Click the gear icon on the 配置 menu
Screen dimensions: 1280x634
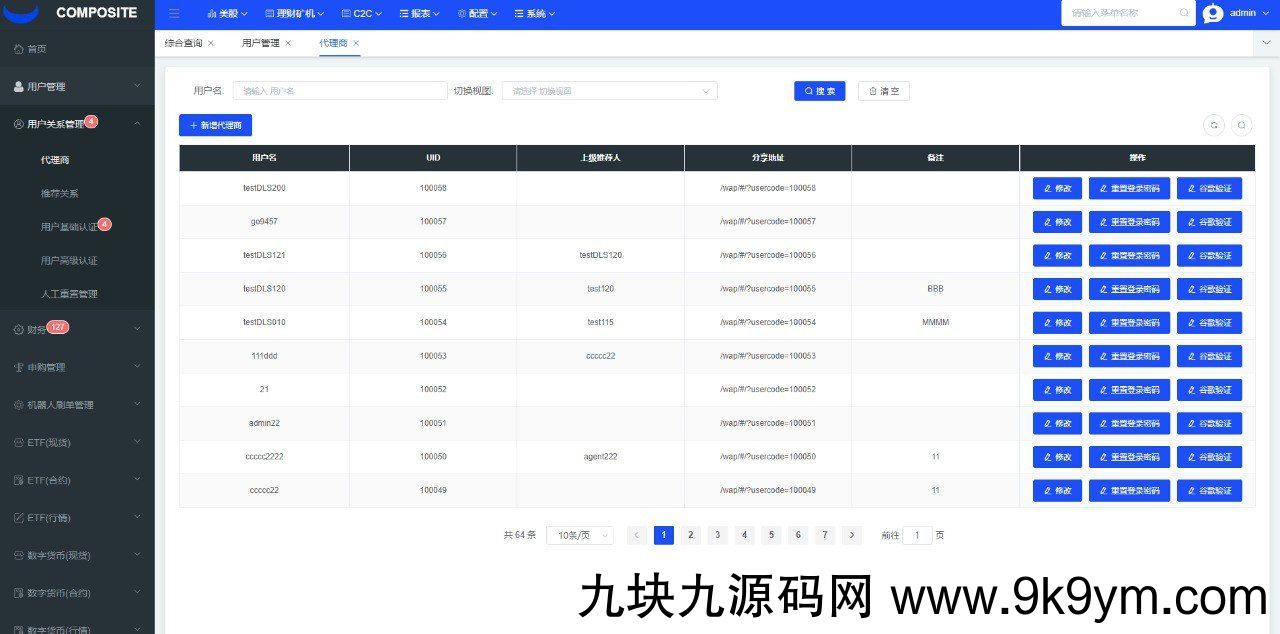pos(460,13)
